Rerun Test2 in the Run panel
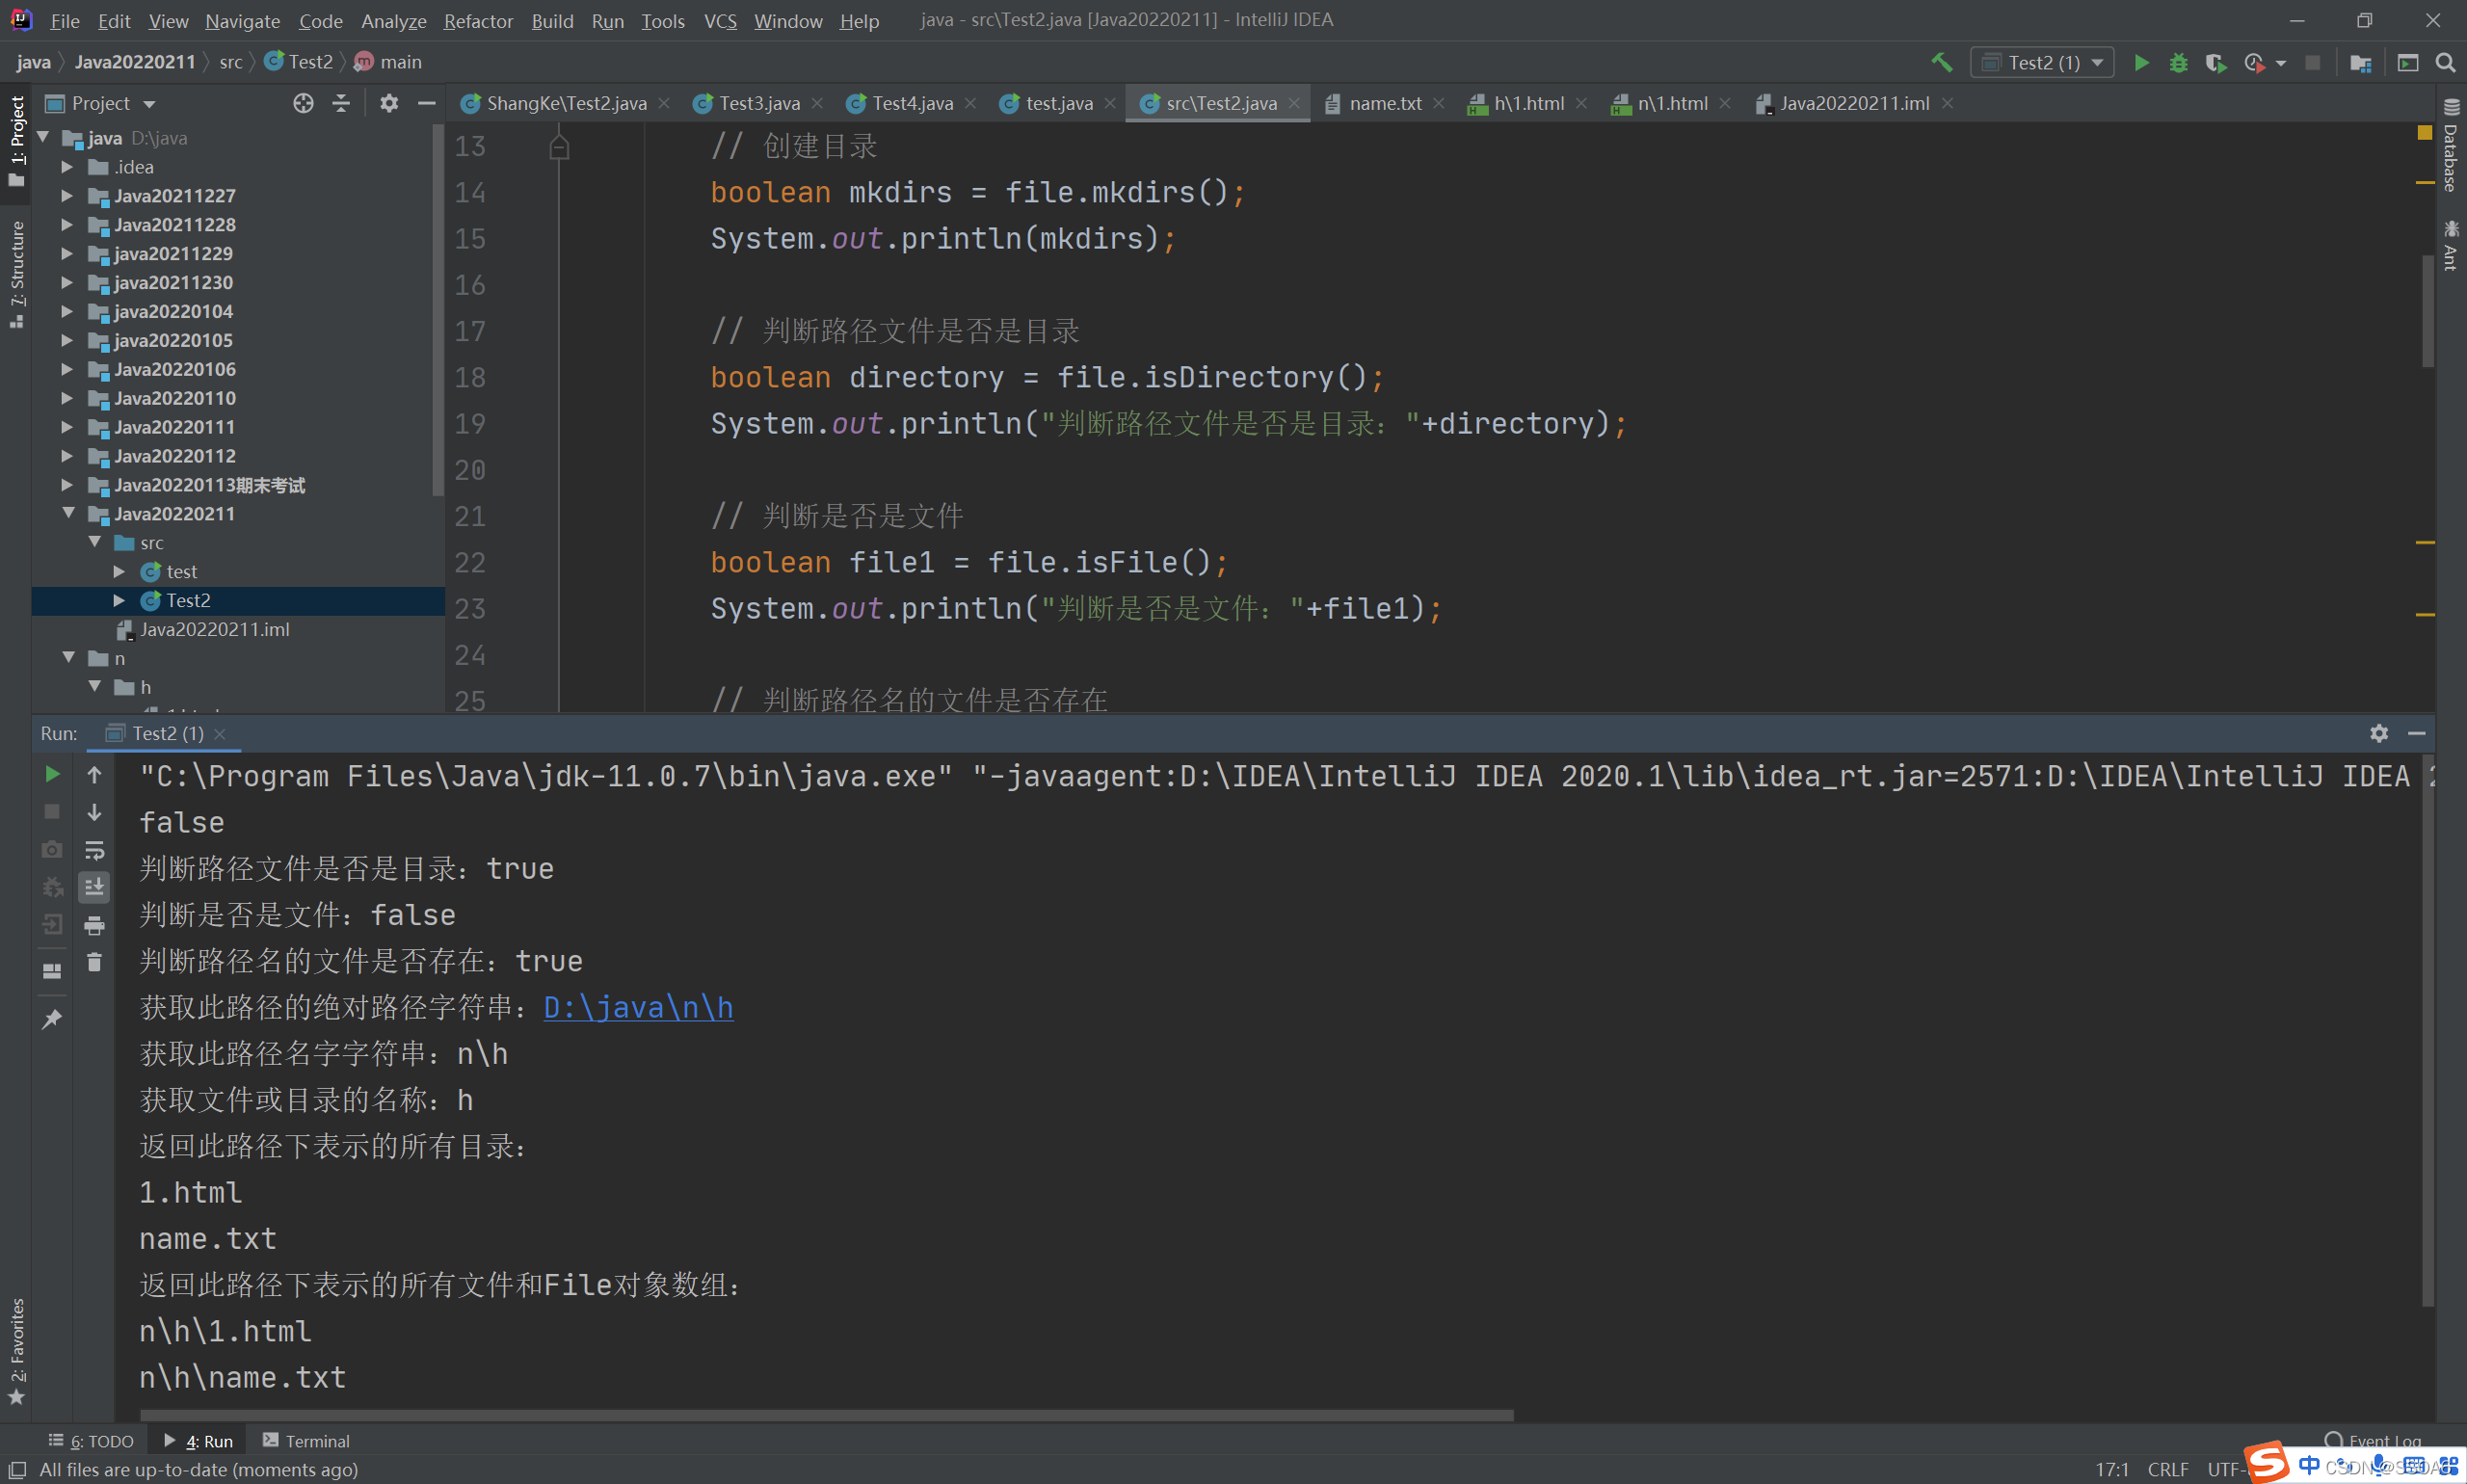Viewport: 2467px width, 1484px height. 52,774
